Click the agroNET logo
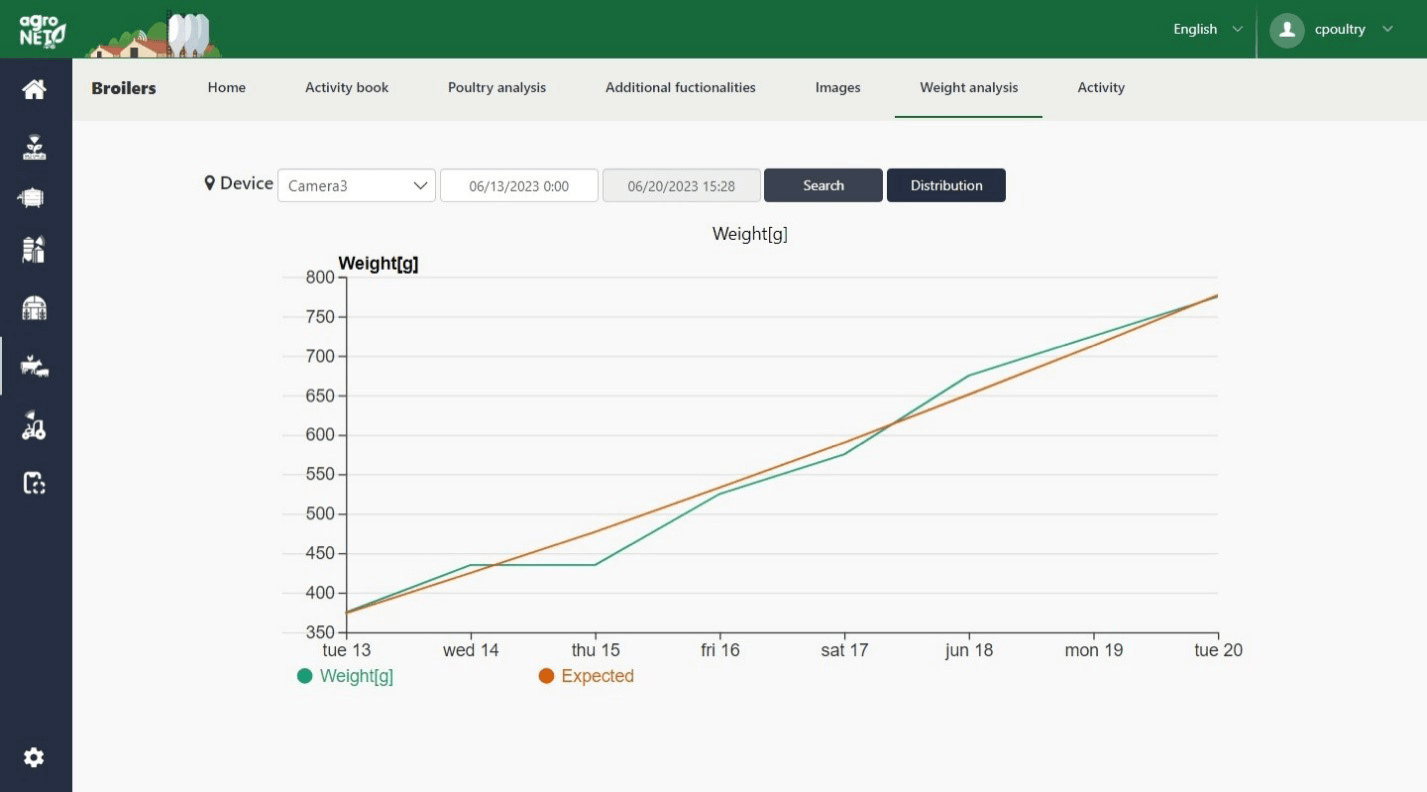Viewport: 1427px width, 792px height. coord(42,30)
